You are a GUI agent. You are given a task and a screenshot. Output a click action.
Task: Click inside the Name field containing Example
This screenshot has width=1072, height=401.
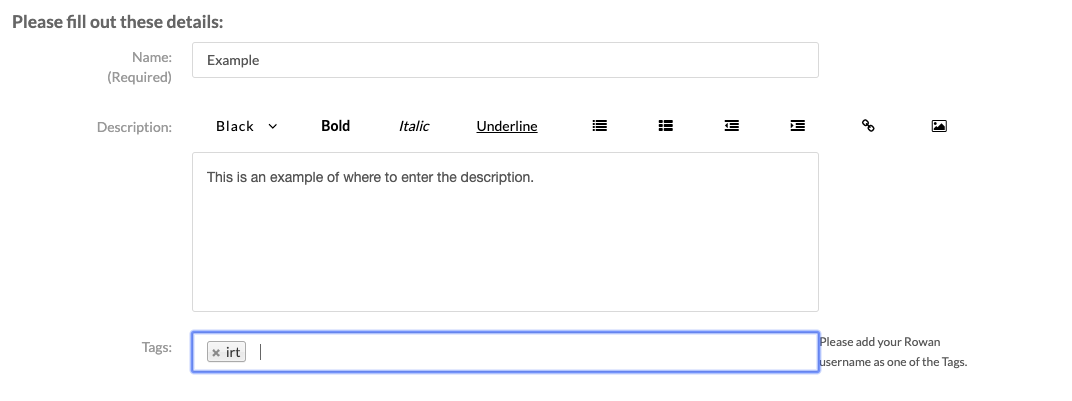505,60
